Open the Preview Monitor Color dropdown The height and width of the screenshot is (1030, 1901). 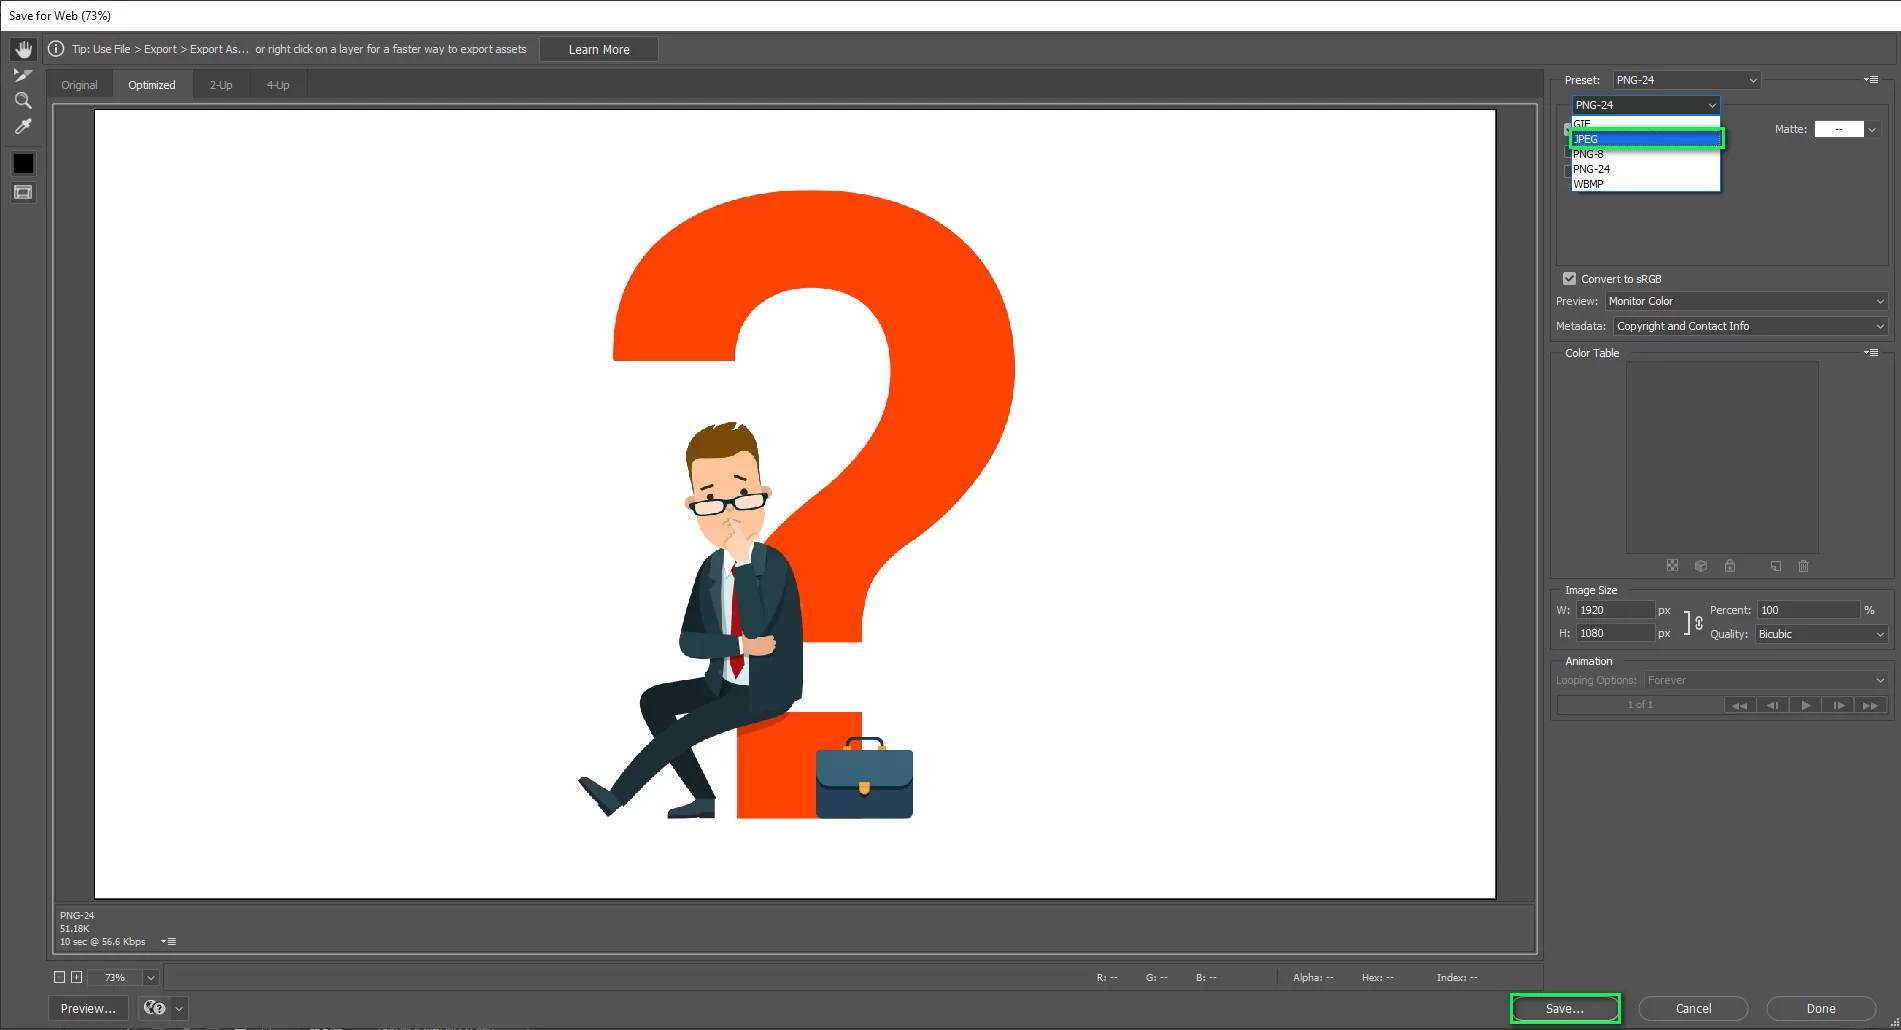(1746, 301)
